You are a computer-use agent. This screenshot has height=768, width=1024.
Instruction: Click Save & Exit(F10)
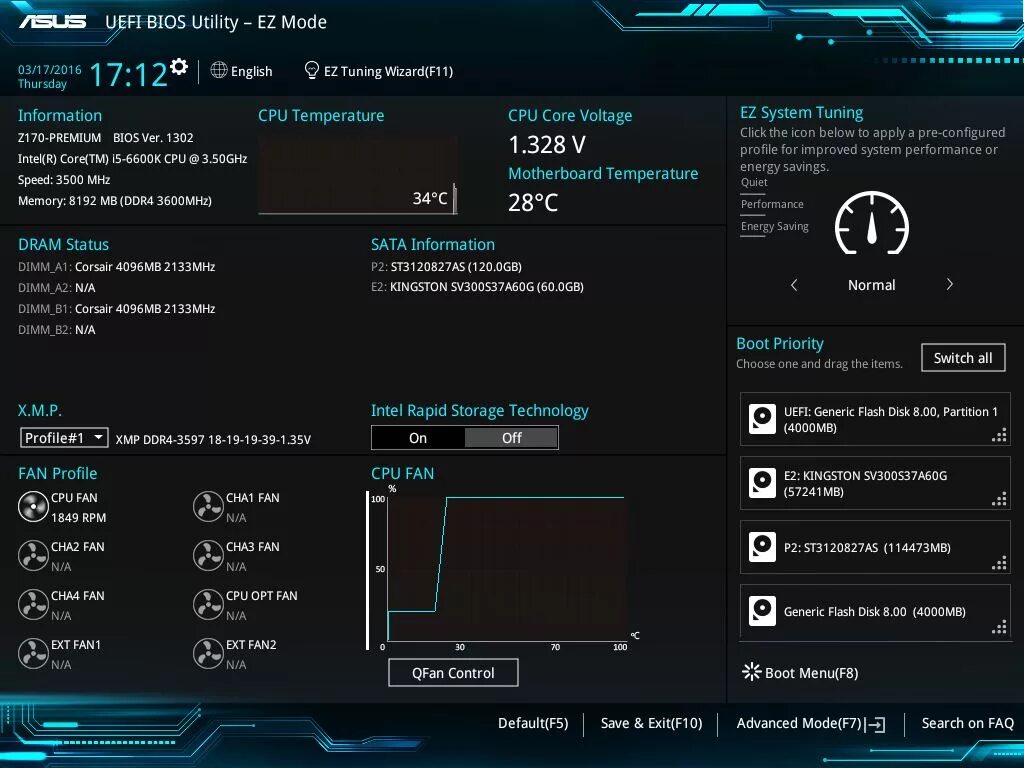(x=651, y=724)
